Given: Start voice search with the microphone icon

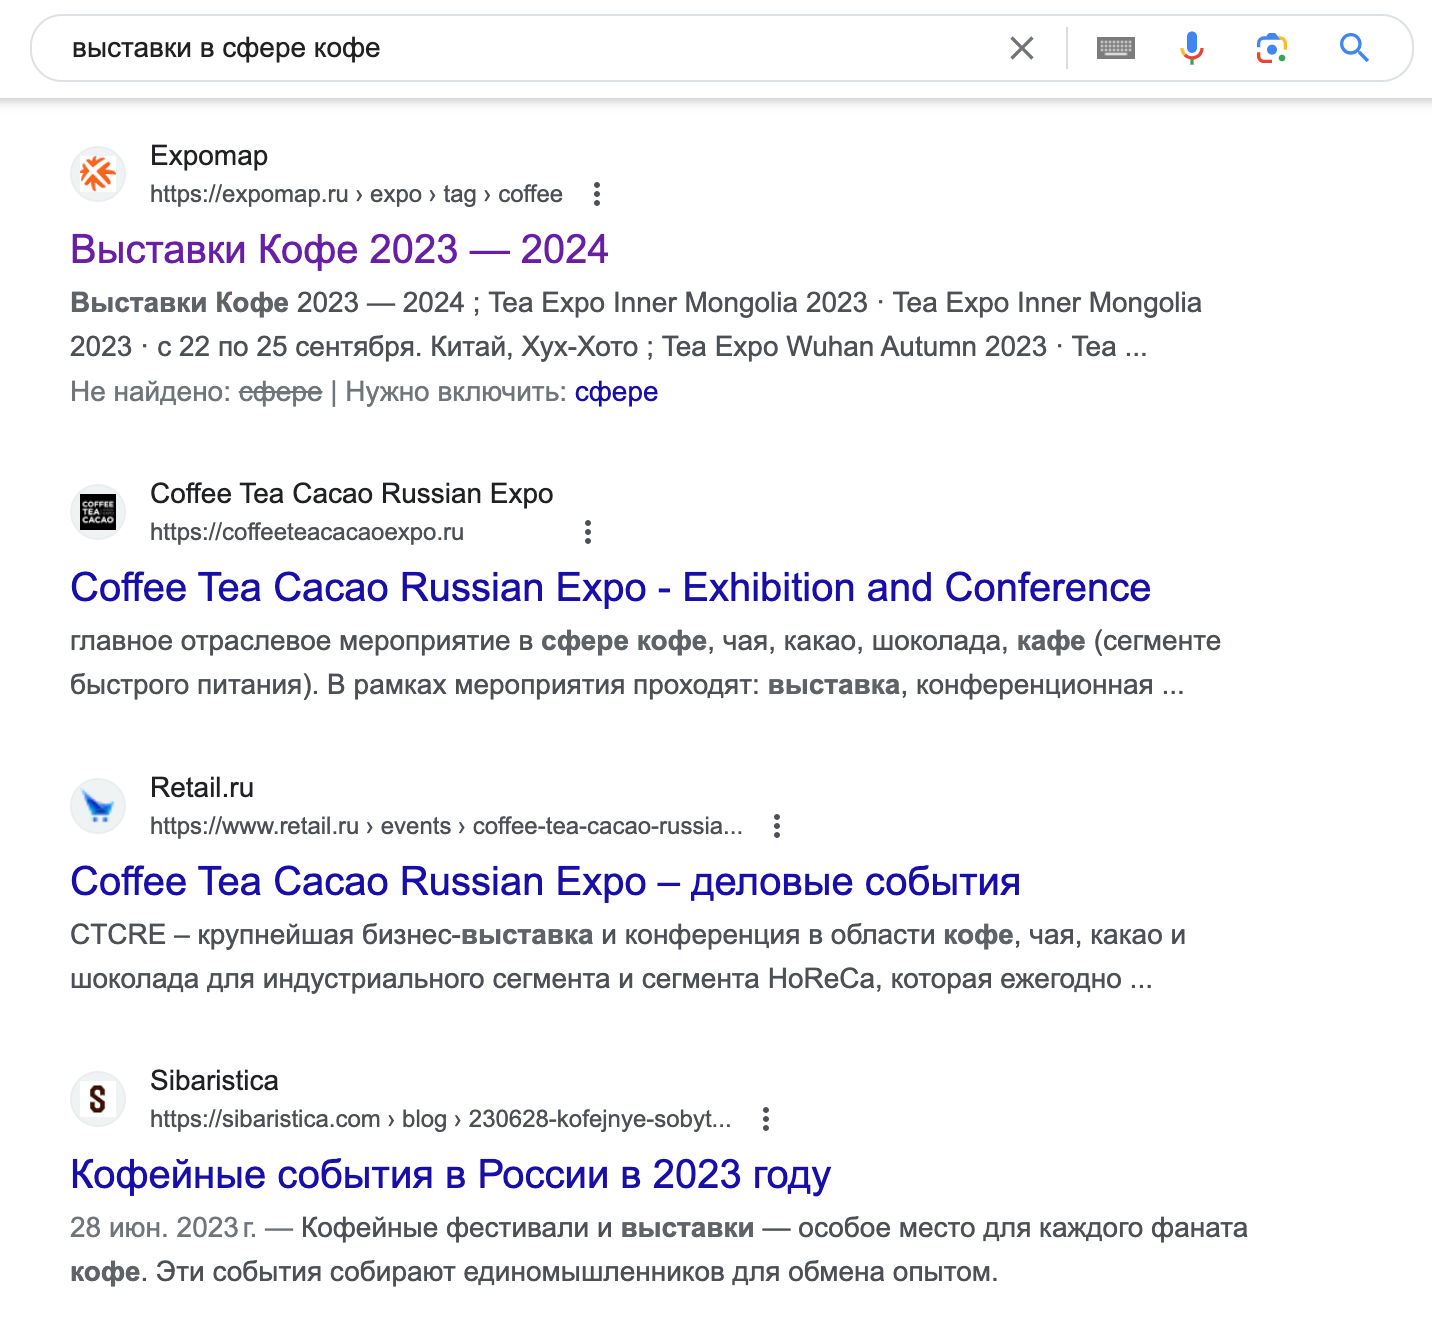Looking at the screenshot, I should point(1191,48).
